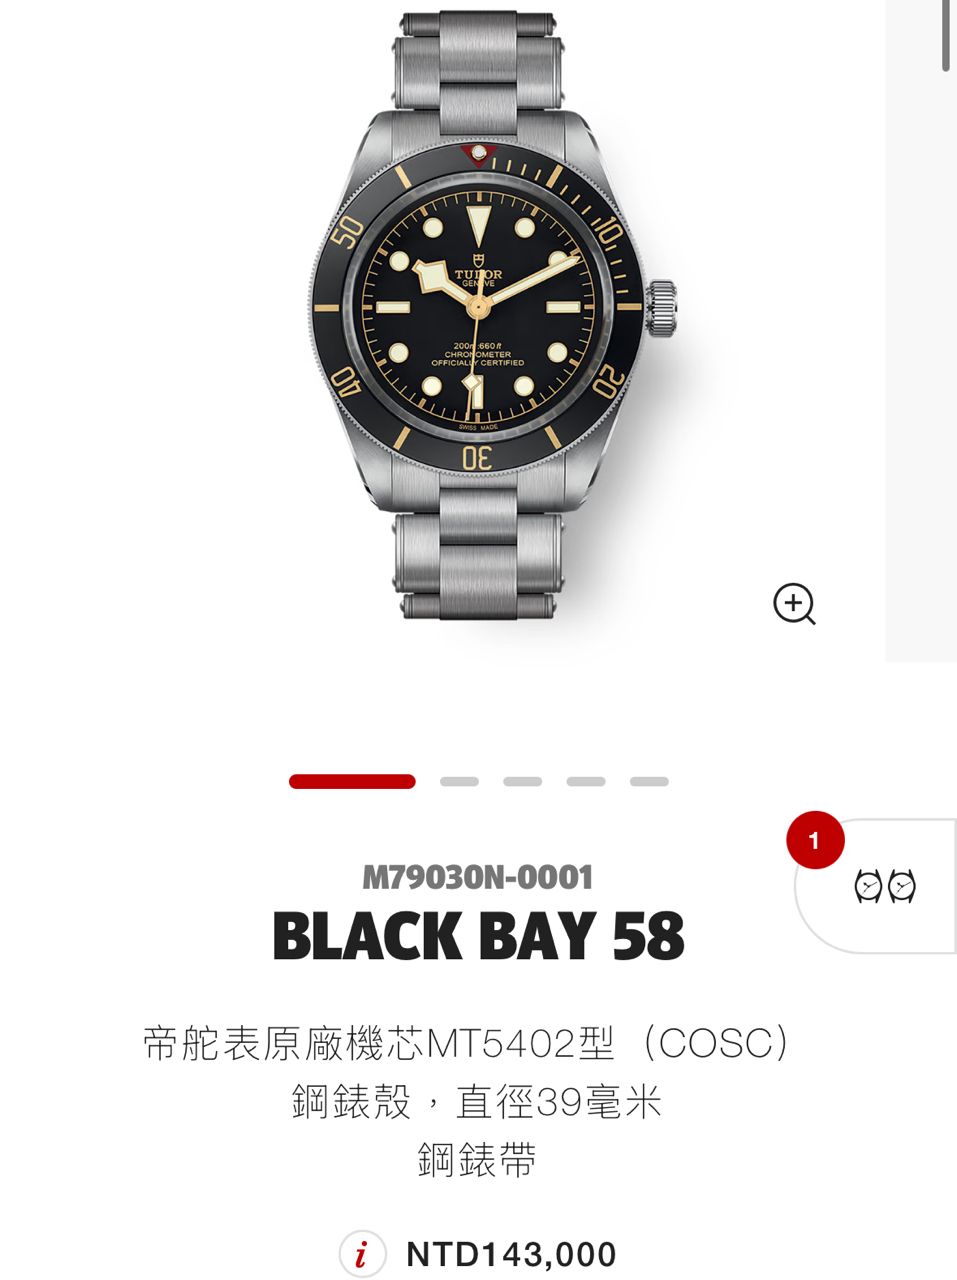Go to the third carousel image dot
The width and height of the screenshot is (957, 1280).
coord(522,781)
